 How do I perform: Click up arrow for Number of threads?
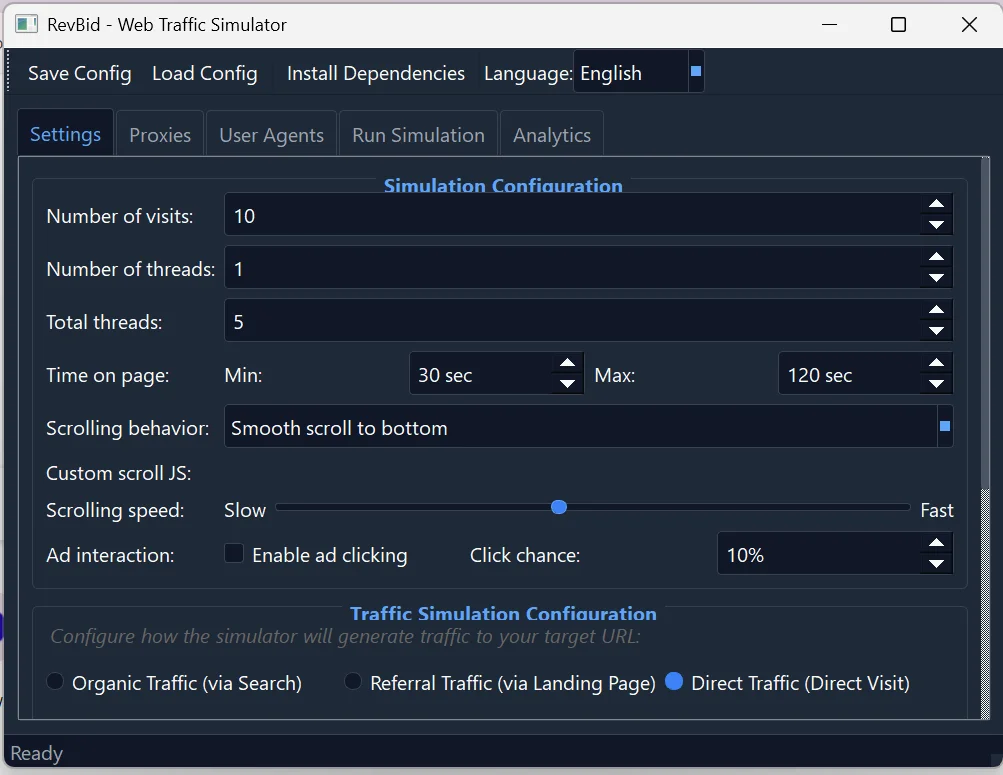tap(936, 257)
